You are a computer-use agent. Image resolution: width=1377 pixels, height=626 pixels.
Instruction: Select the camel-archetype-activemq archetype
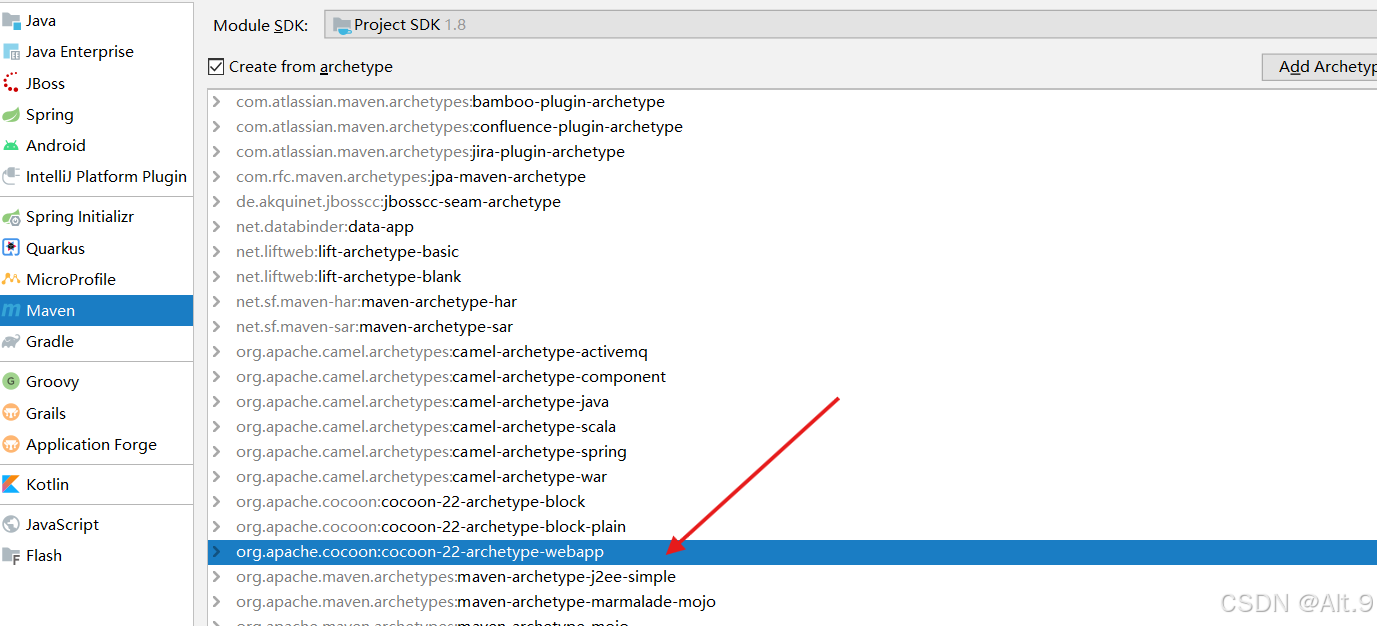[x=792, y=352]
